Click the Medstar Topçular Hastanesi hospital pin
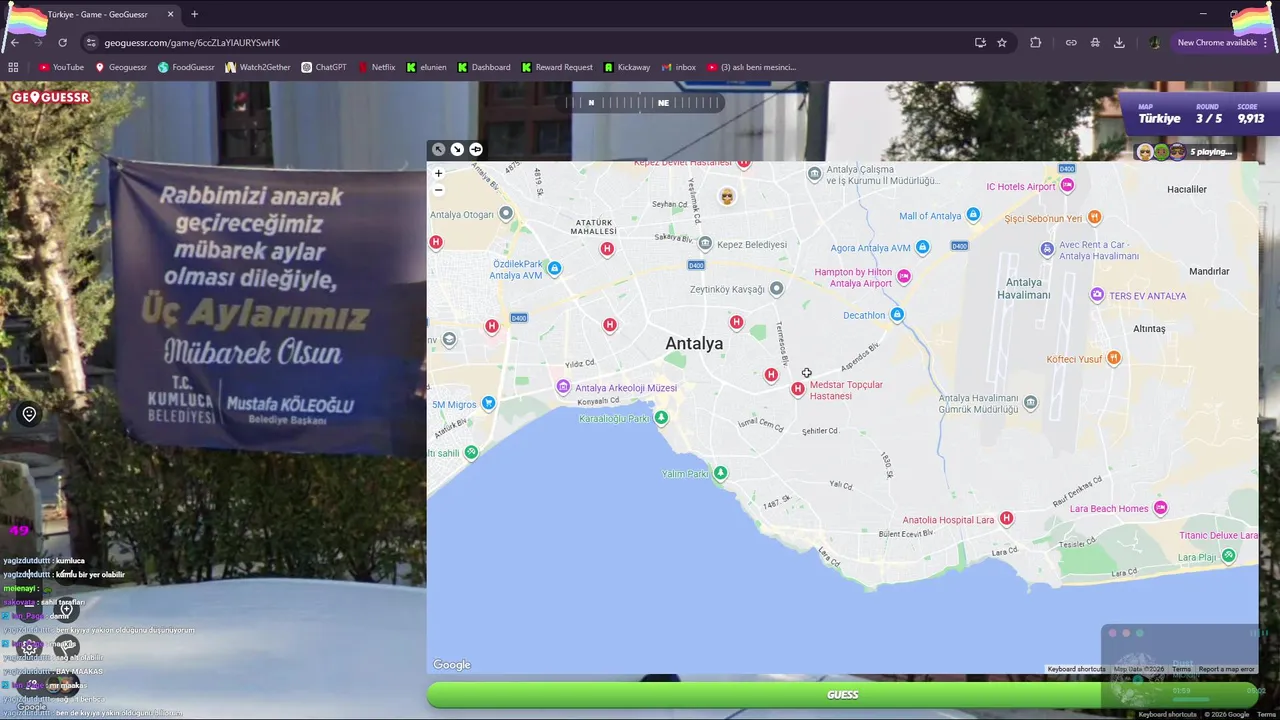The image size is (1280, 720). 797,389
